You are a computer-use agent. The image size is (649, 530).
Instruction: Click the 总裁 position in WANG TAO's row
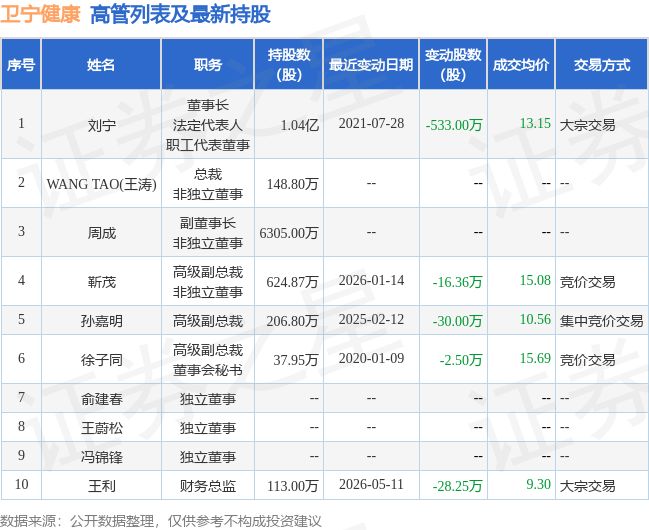(x=208, y=174)
